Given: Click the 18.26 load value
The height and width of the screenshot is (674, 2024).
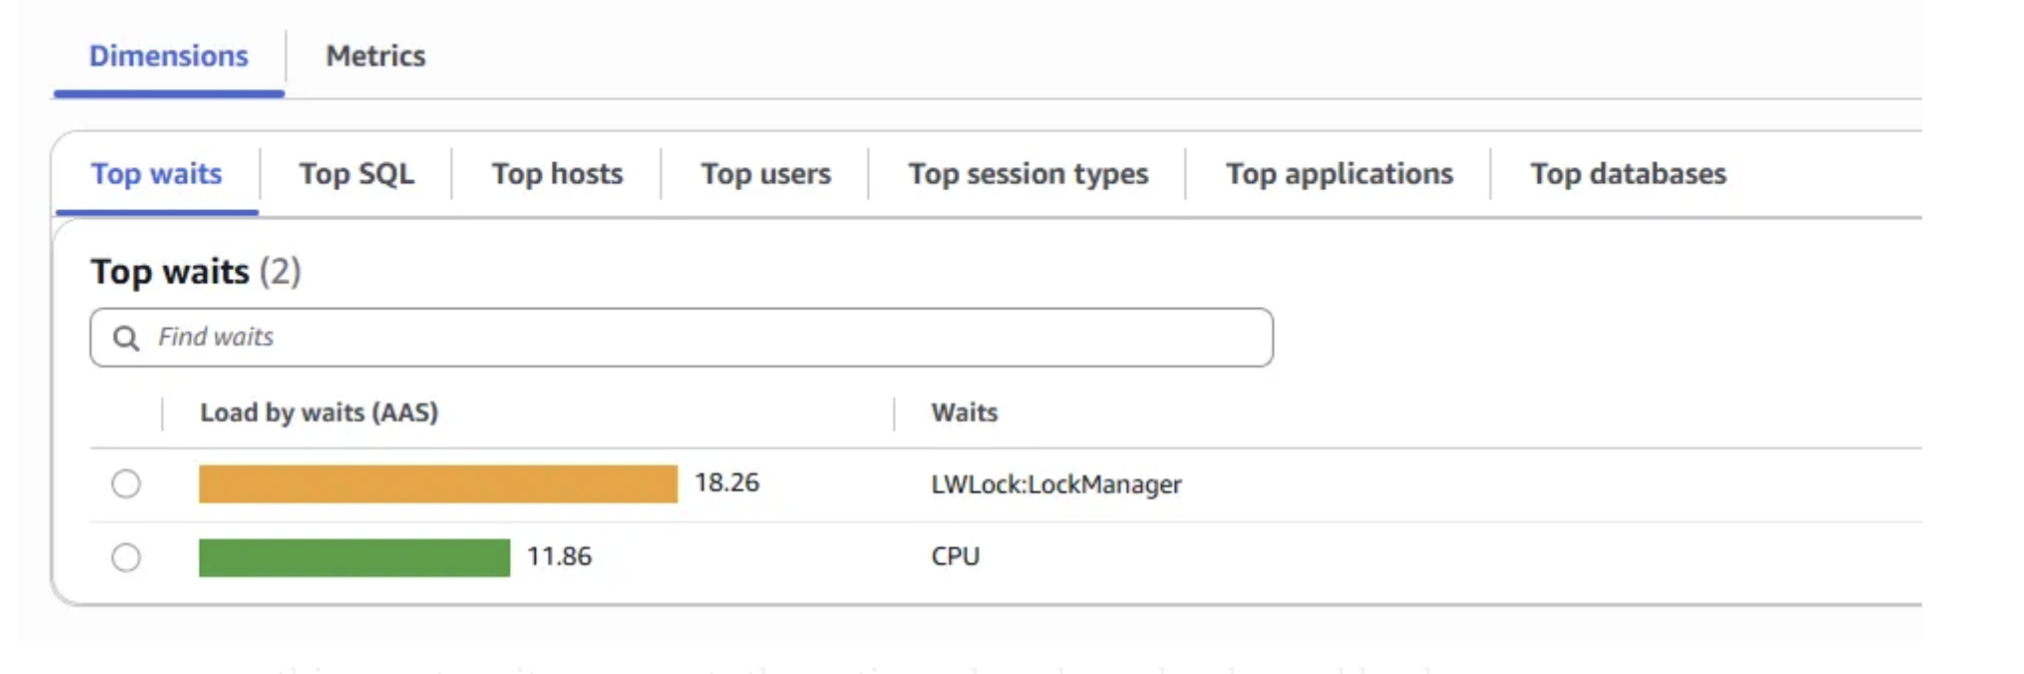Looking at the screenshot, I should tap(727, 483).
